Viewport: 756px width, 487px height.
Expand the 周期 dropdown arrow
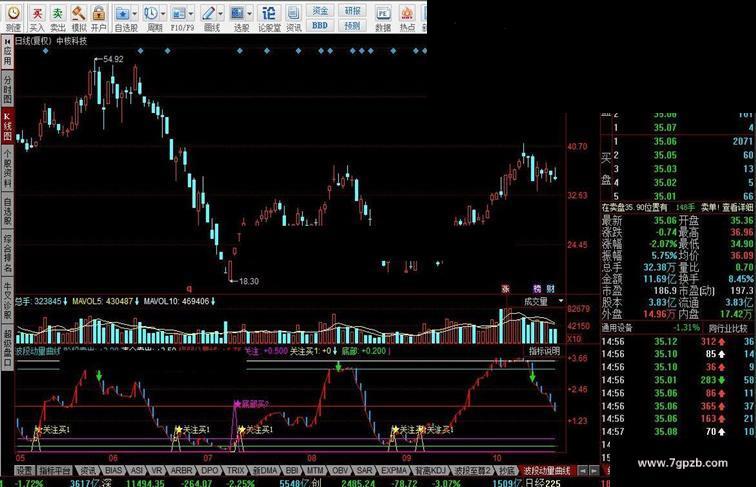pos(163,14)
